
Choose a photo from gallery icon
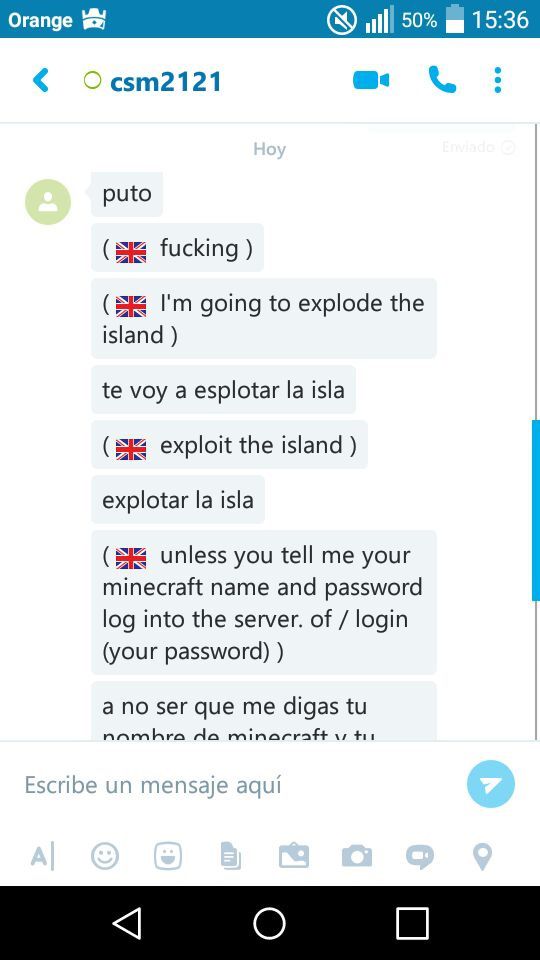(x=294, y=856)
